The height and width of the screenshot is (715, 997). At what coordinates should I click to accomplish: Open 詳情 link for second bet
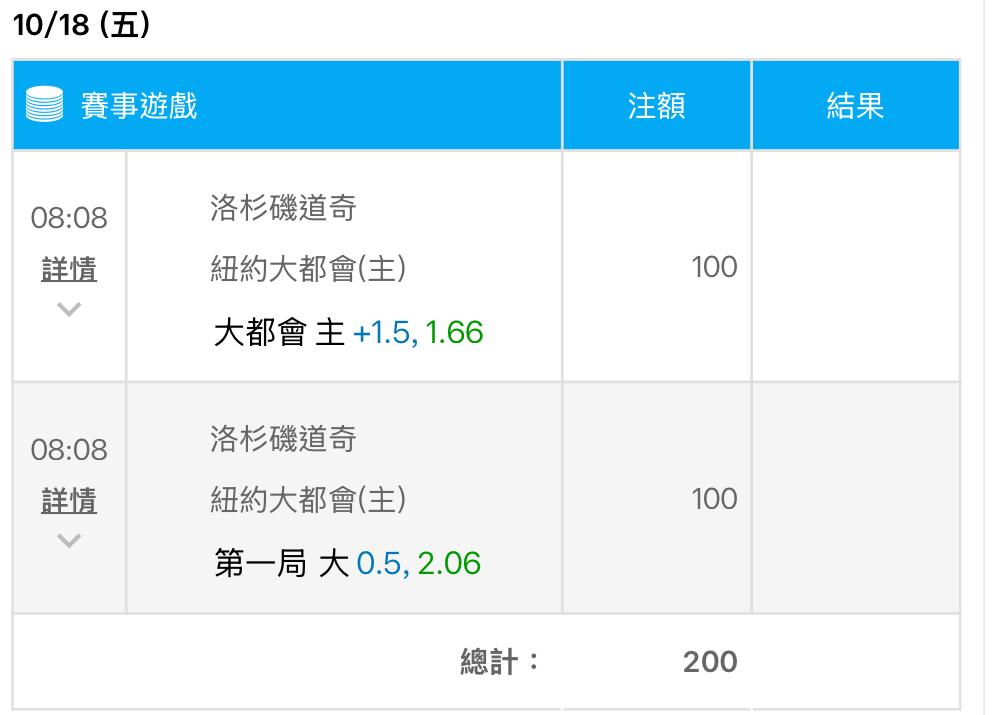[x=69, y=500]
